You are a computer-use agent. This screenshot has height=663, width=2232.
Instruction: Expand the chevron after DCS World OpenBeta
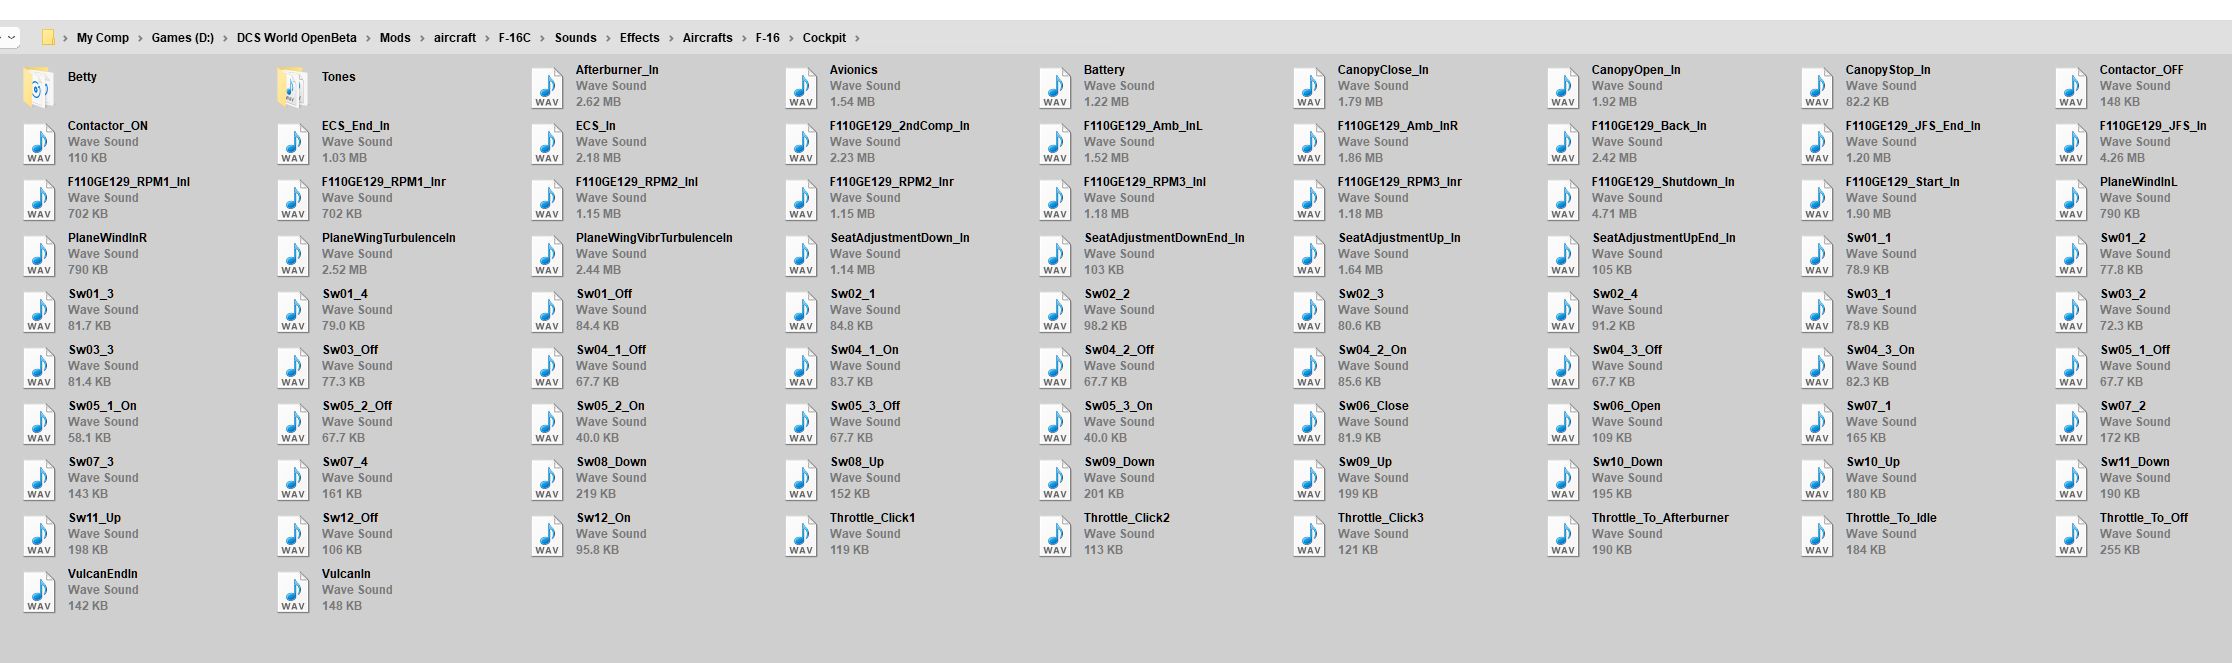pos(368,38)
